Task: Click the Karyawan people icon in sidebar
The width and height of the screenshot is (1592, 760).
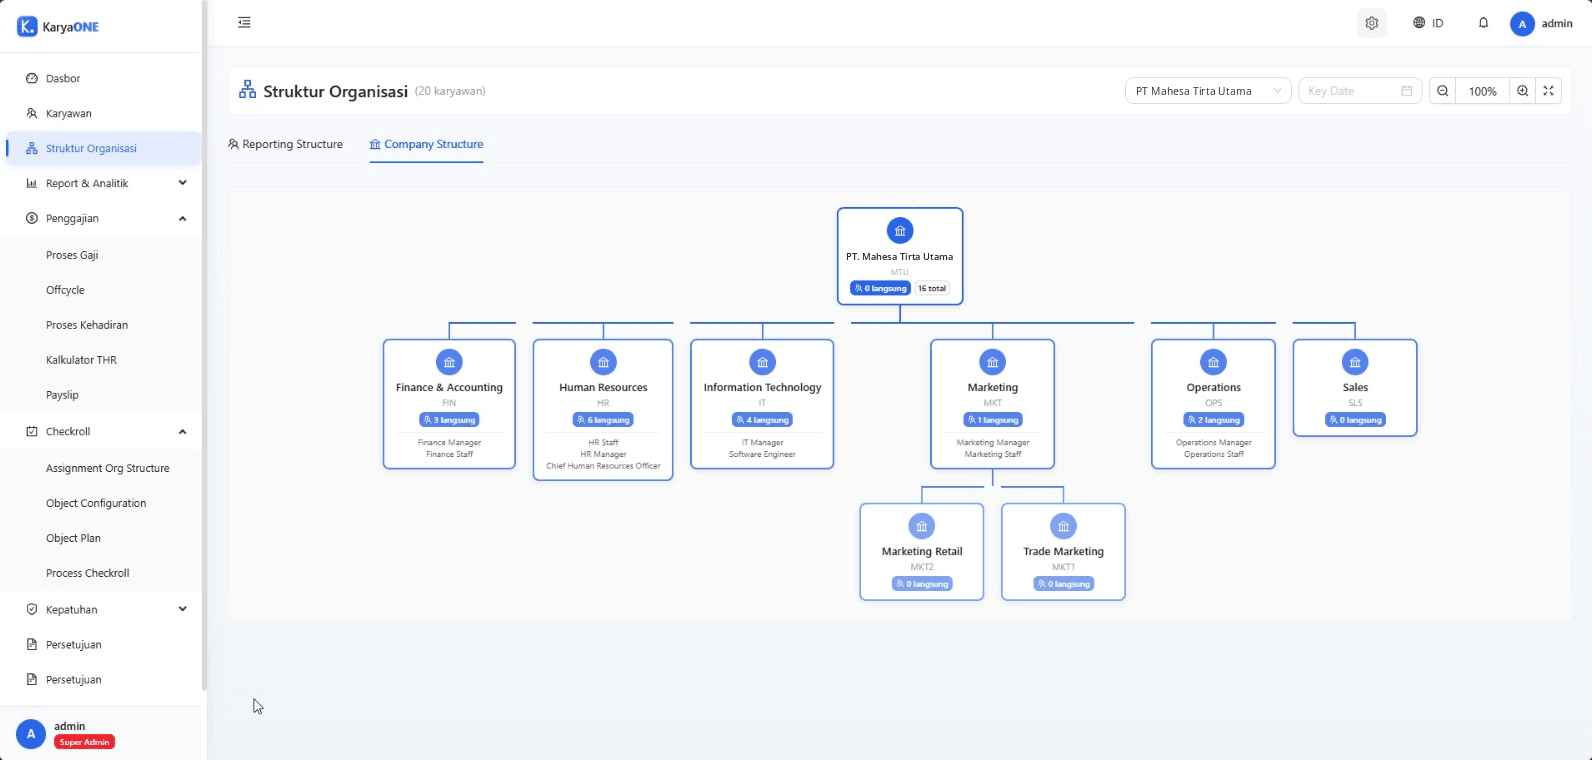Action: 32,113
